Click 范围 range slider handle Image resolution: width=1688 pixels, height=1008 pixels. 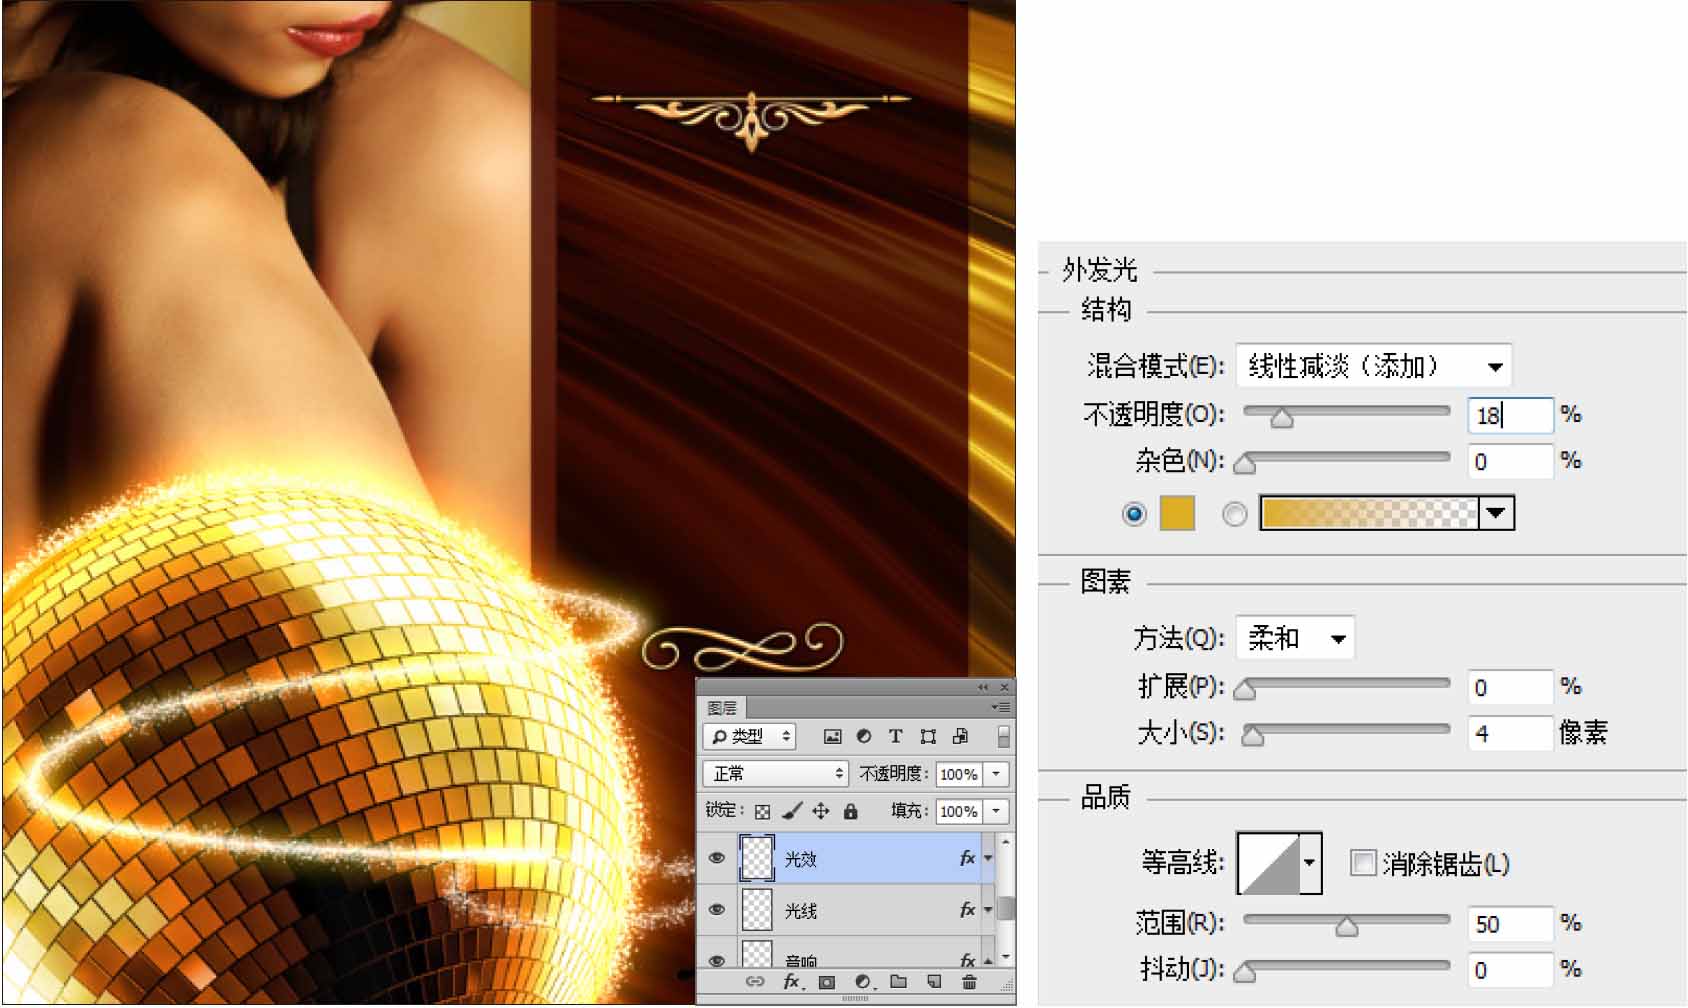coord(1347,927)
